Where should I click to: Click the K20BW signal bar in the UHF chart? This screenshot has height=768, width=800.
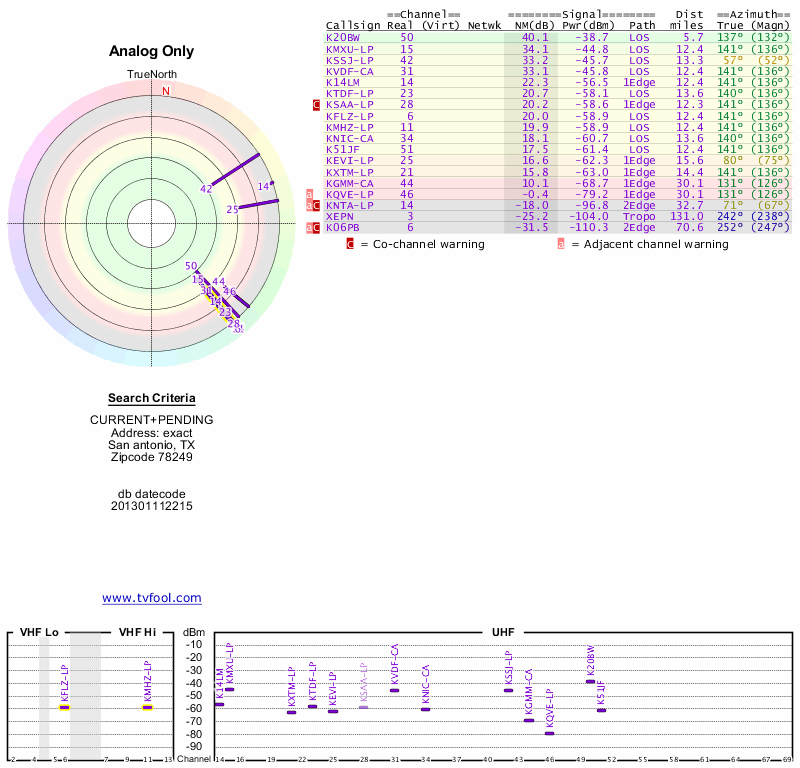(590, 681)
